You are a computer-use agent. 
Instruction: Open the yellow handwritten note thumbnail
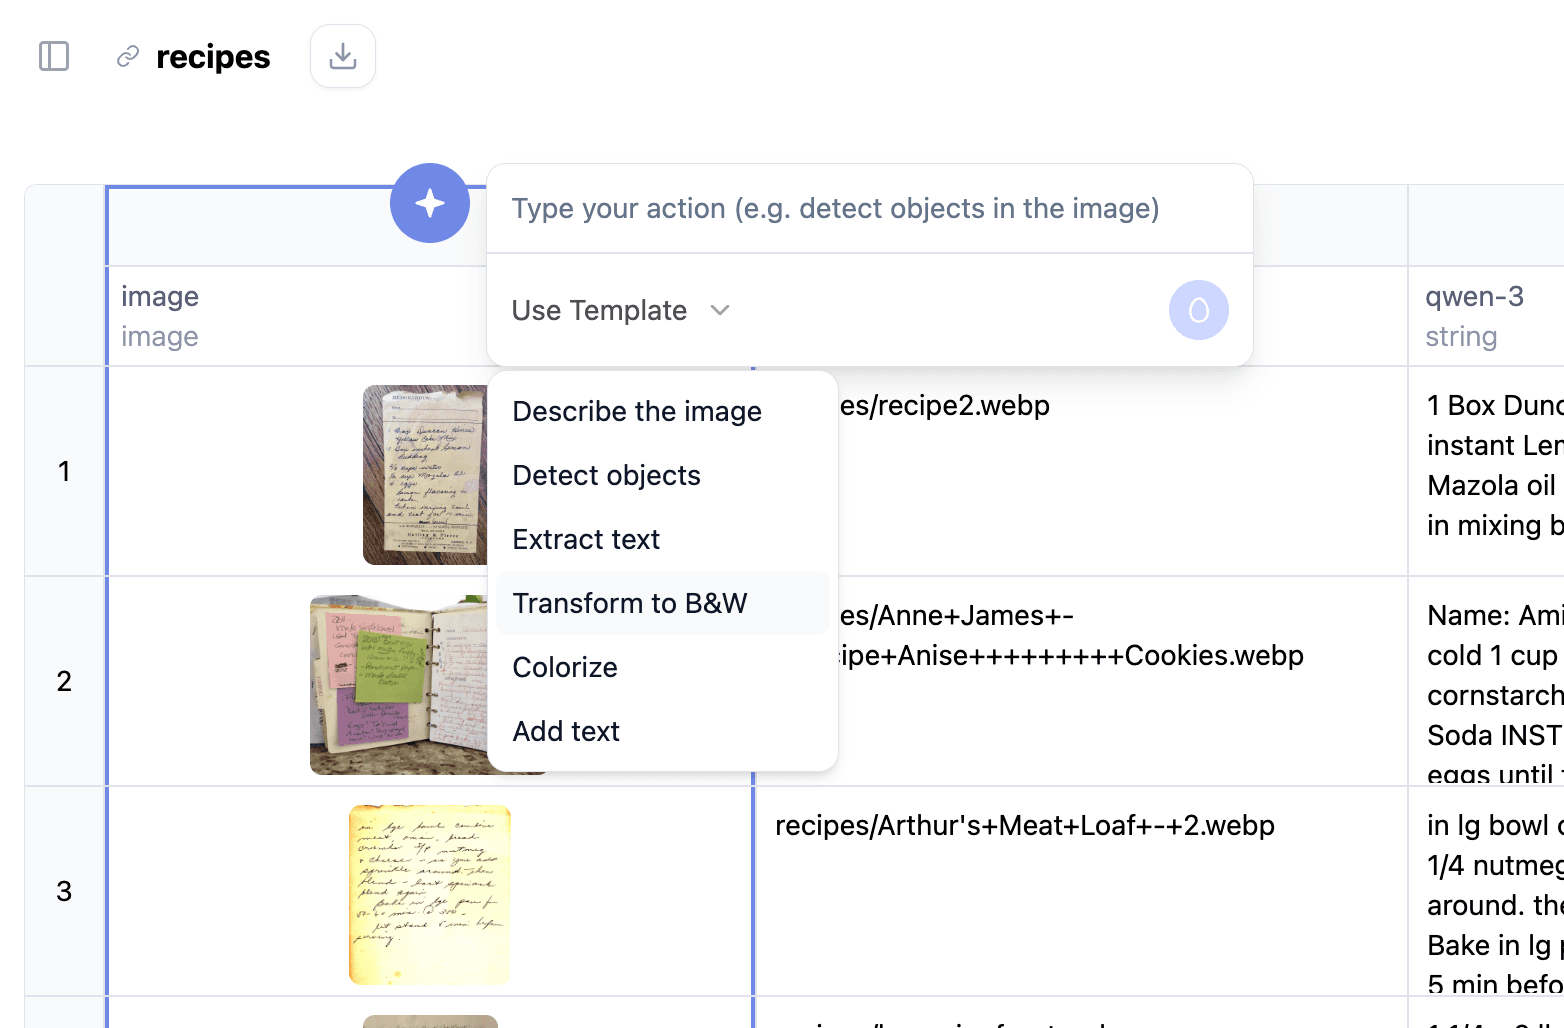(x=430, y=895)
